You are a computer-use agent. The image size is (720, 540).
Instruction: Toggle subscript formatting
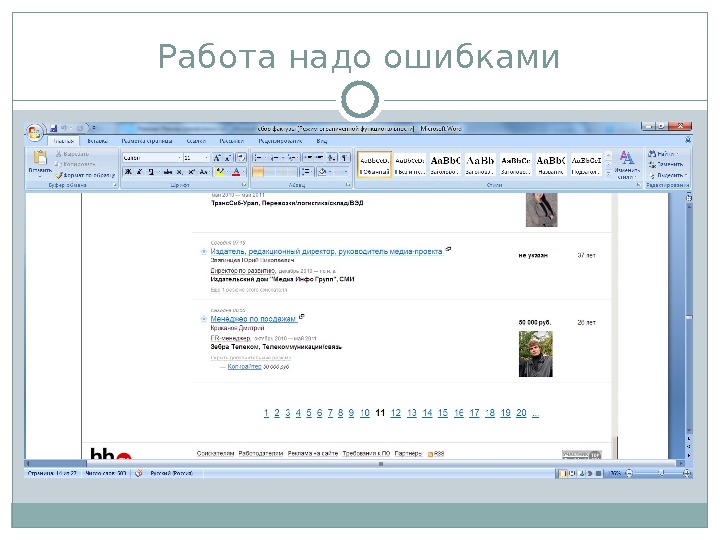(180, 172)
